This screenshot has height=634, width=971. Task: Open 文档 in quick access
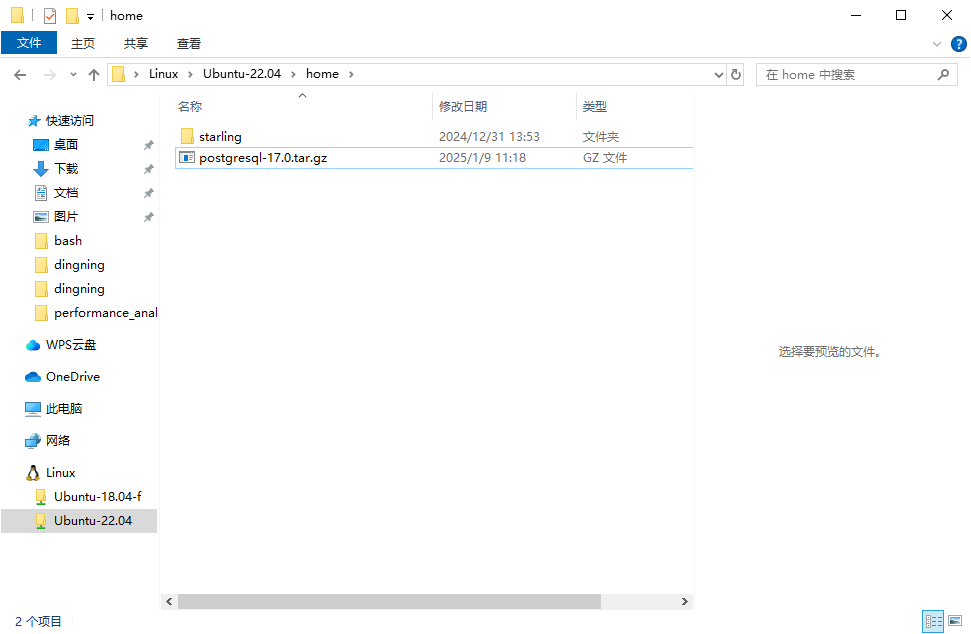pos(66,193)
